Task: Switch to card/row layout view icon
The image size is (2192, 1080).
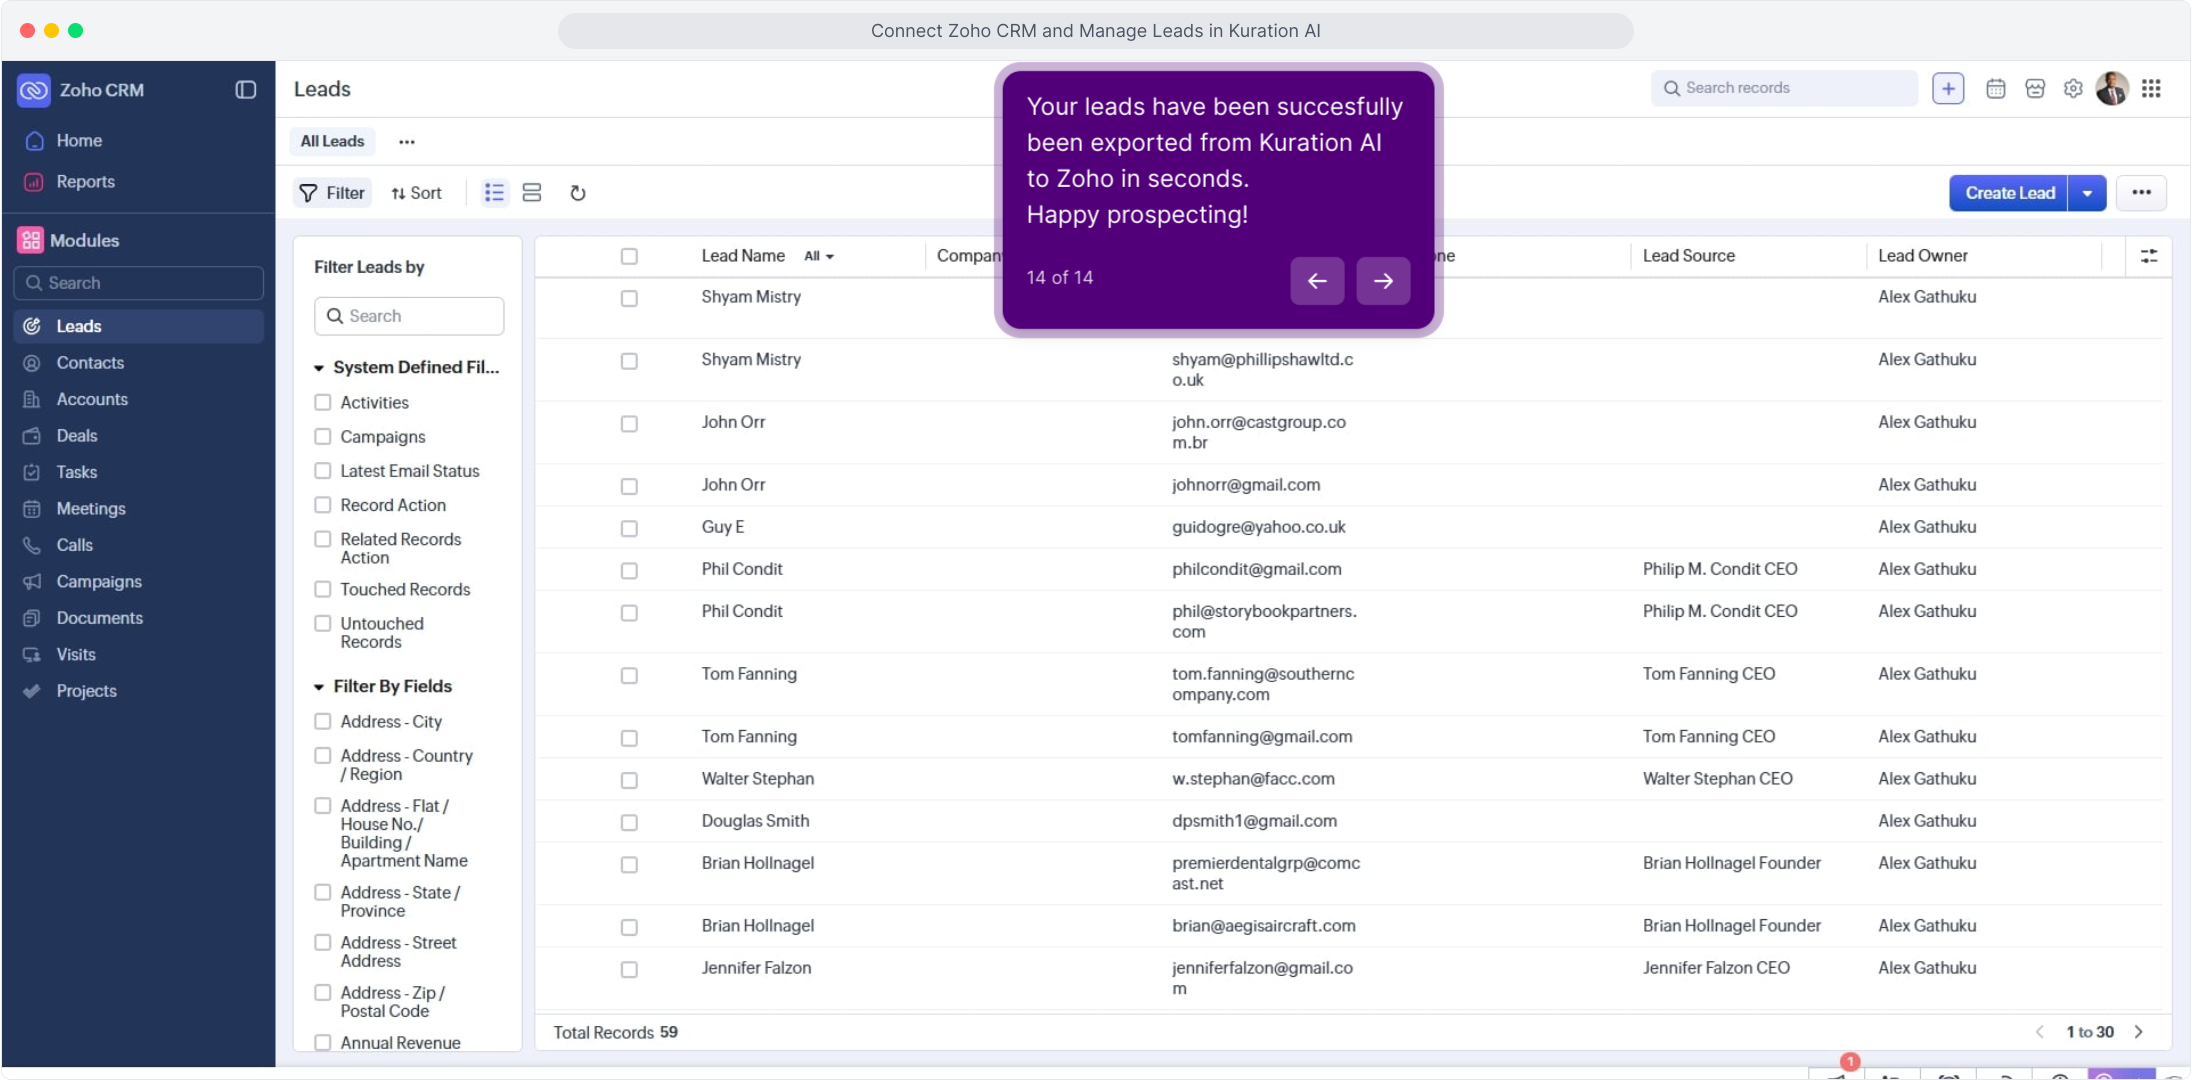Action: (532, 193)
